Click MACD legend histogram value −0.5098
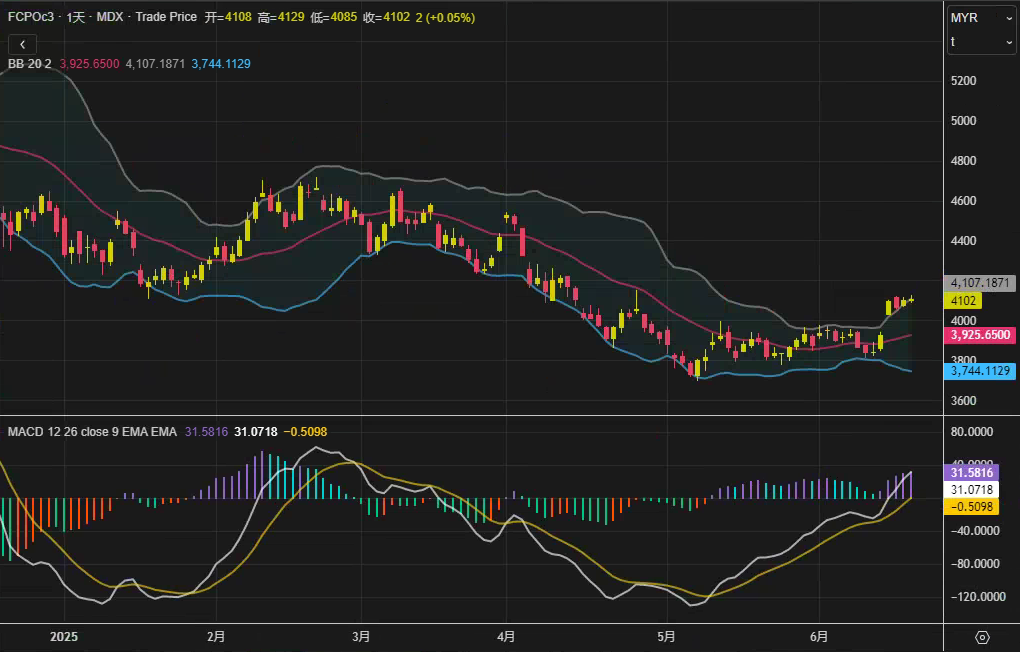Screen dimensions: 1020x652 click(305, 431)
